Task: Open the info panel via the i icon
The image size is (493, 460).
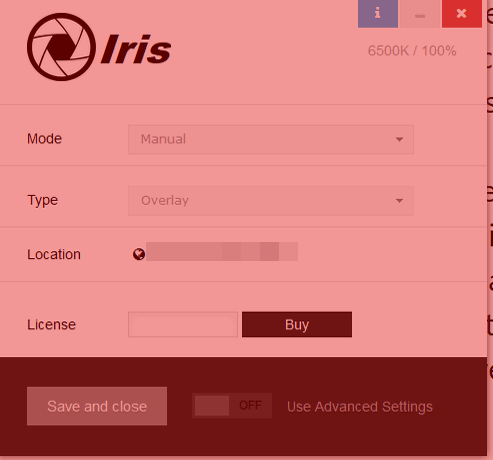Action: click(x=378, y=14)
